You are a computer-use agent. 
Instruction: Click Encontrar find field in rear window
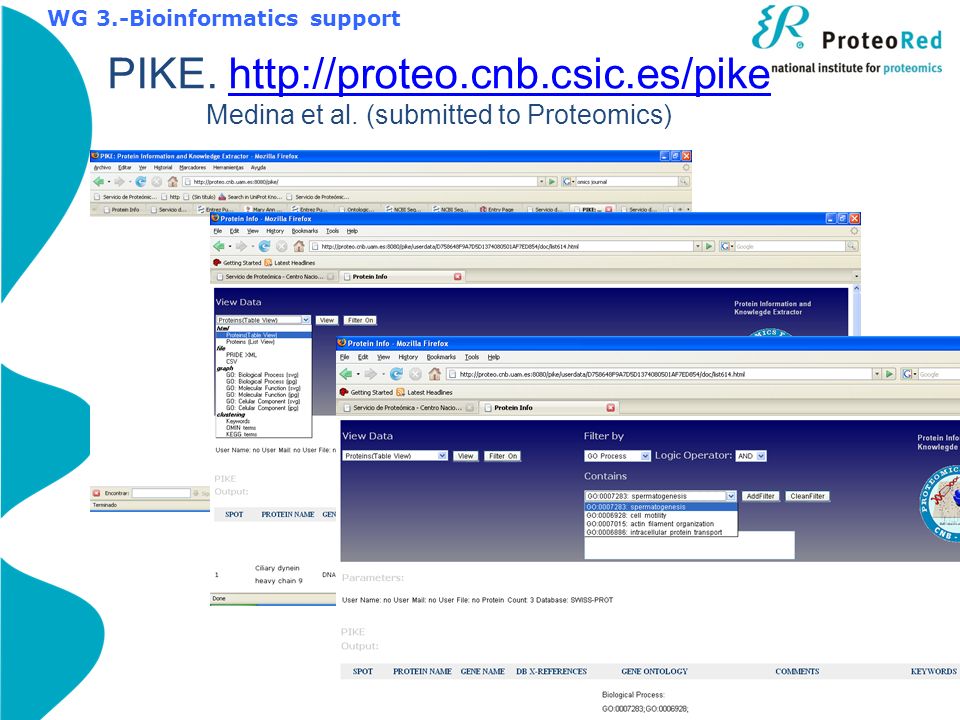pyautogui.click(x=162, y=493)
